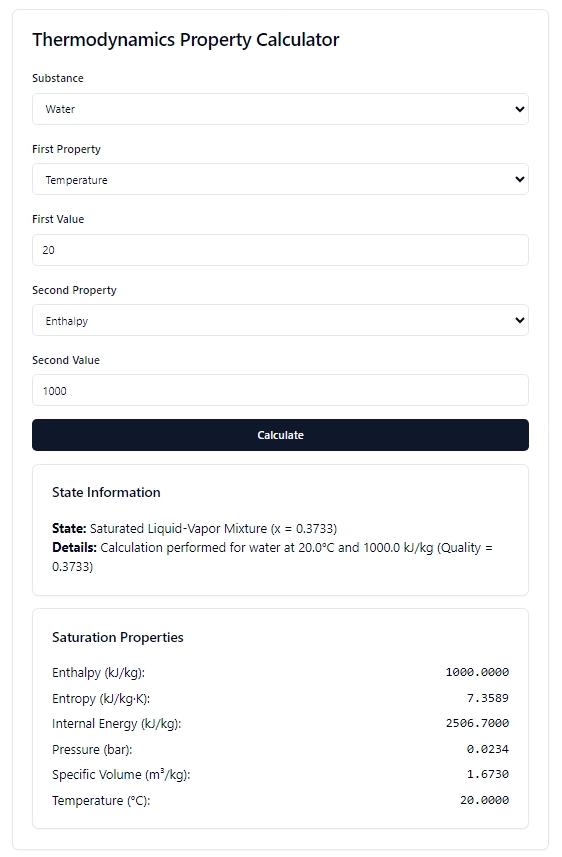Click the chevron arrow on First Property selector

coord(520,179)
